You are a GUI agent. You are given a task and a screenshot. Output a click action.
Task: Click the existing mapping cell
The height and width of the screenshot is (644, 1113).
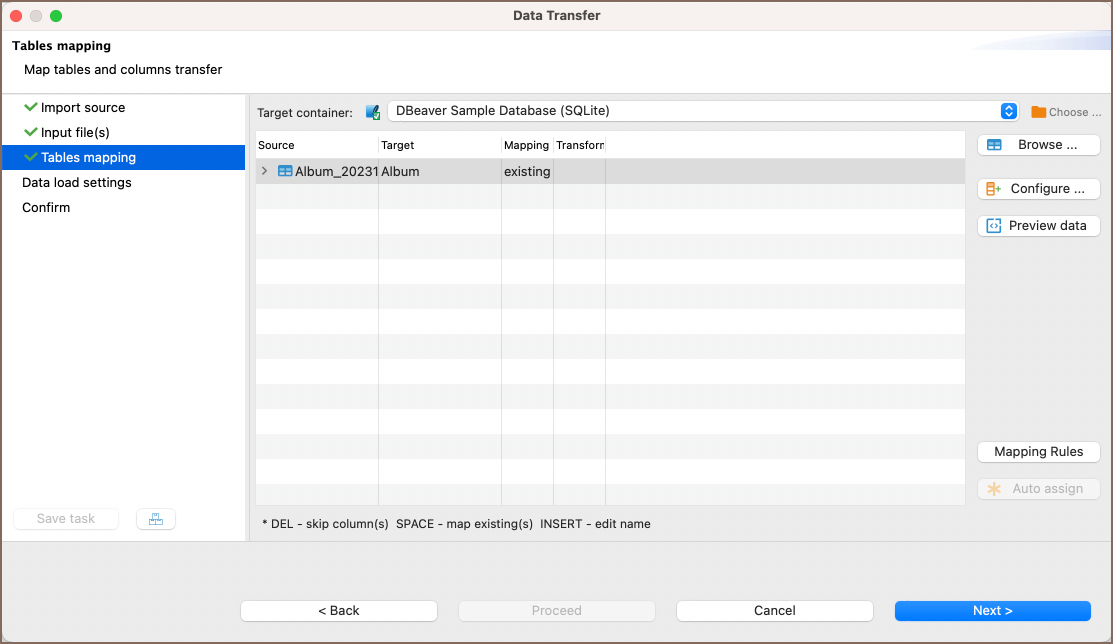click(x=527, y=172)
